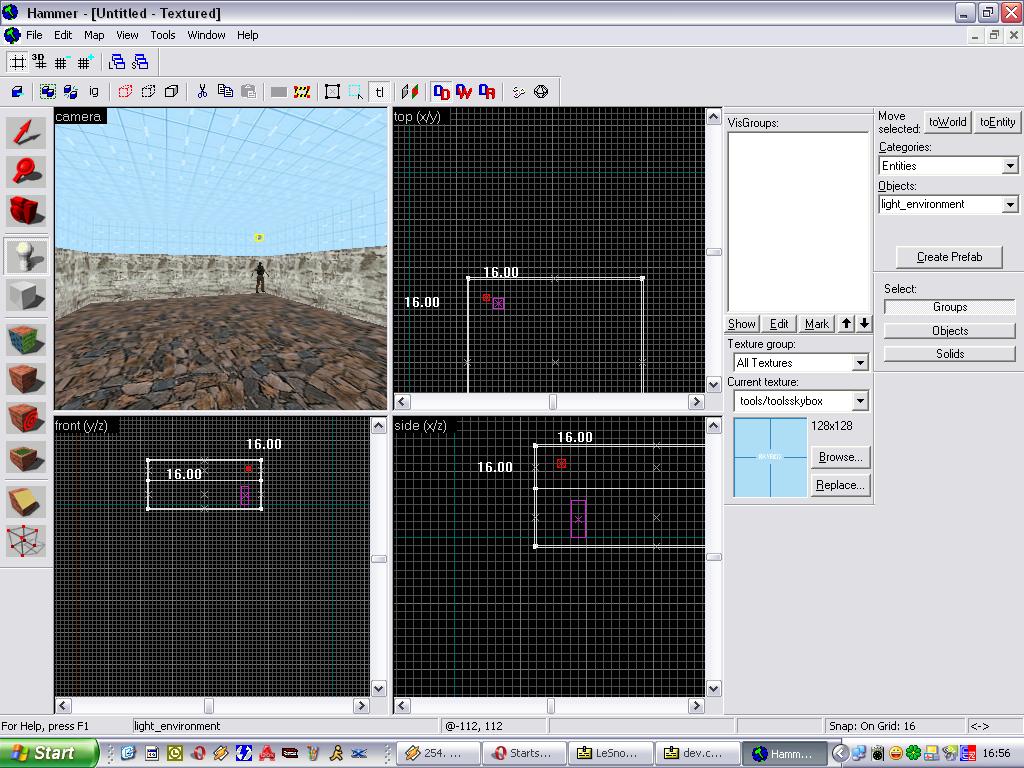Select the Vertex manipulation tool
Screen dimensions: 1024x768
point(26,541)
